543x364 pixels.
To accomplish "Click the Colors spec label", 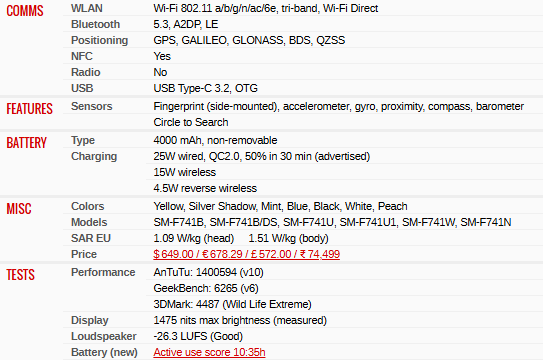I will (x=88, y=206).
